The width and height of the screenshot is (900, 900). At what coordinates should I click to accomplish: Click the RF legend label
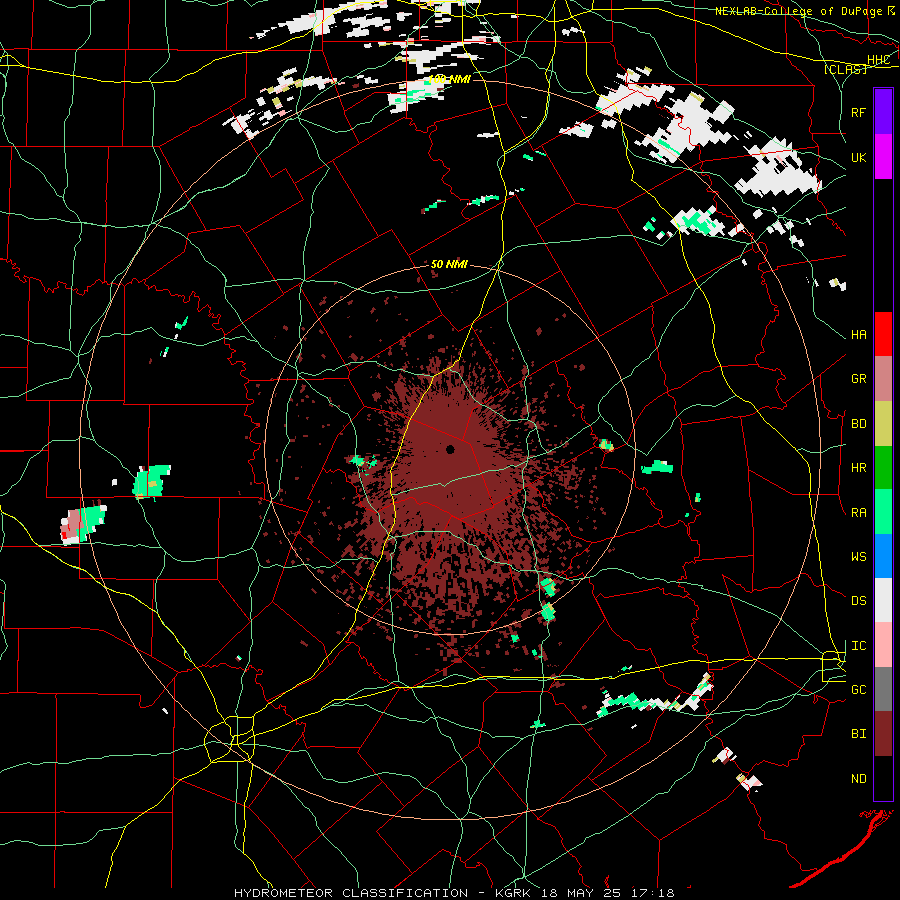coord(859,112)
